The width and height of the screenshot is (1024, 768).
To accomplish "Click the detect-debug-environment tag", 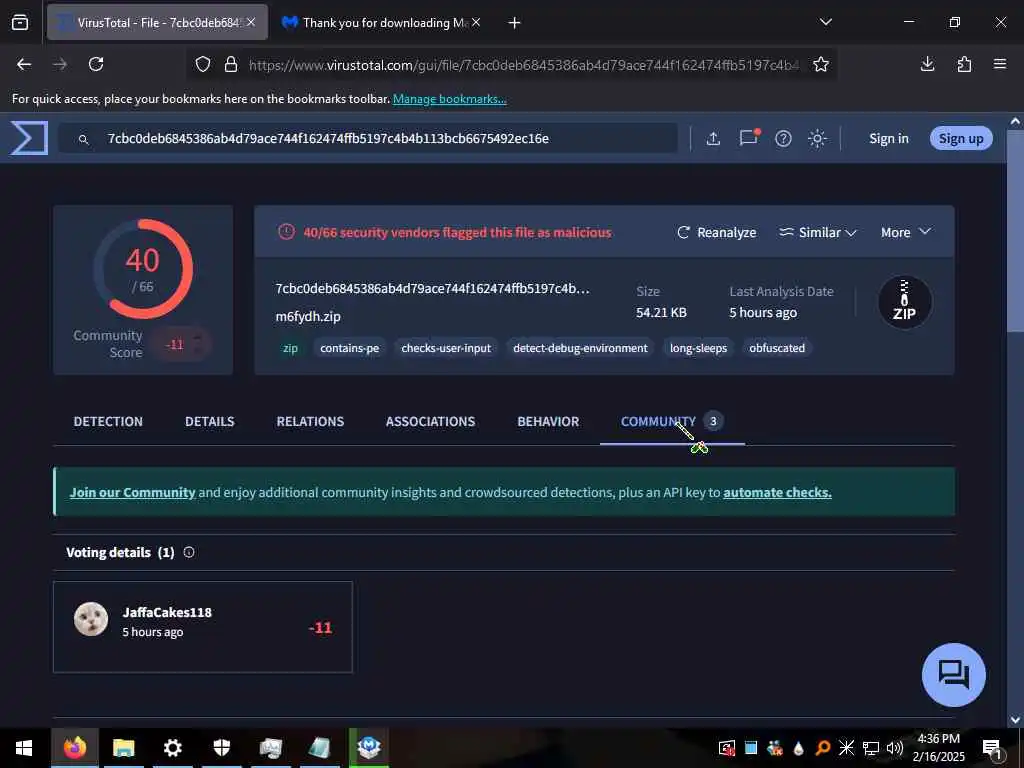I will click(x=580, y=348).
